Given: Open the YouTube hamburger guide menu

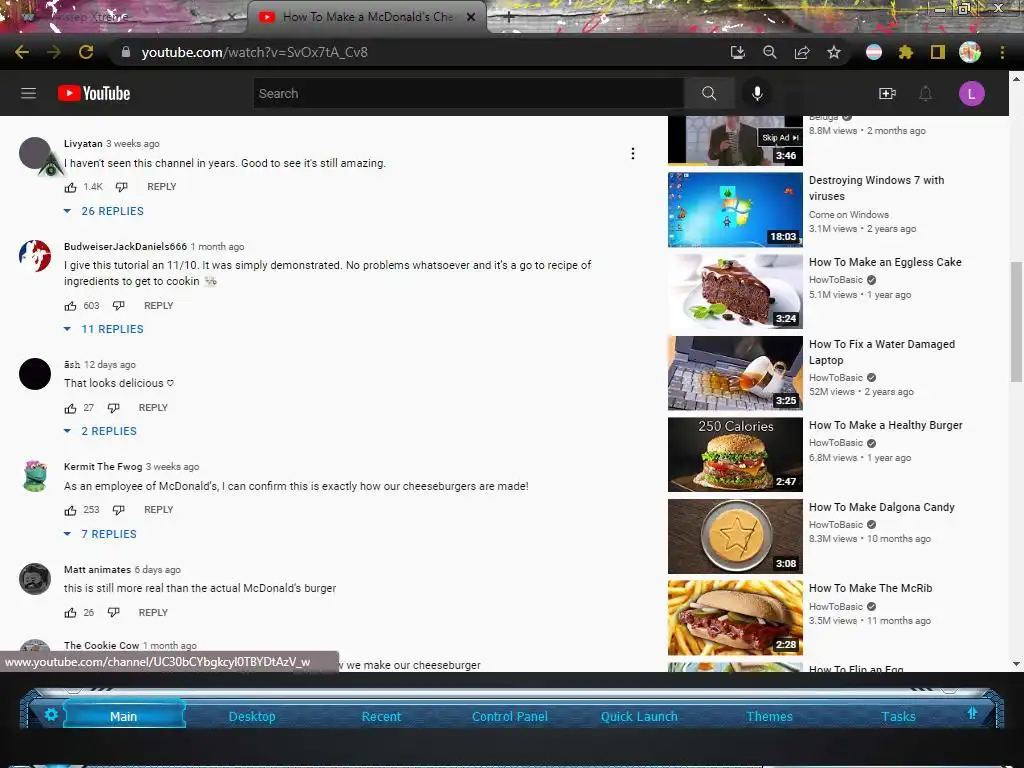Looking at the screenshot, I should [x=28, y=93].
